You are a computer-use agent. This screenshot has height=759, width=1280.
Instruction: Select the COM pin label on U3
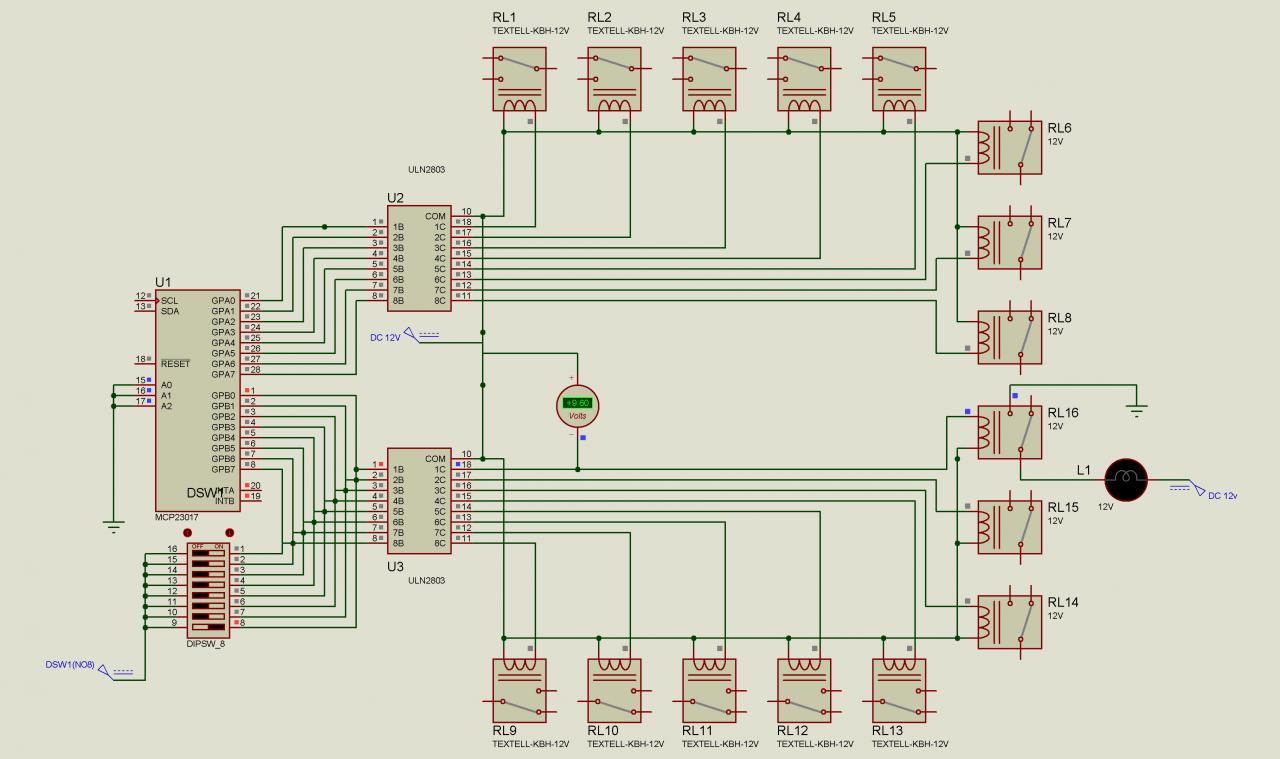coord(435,459)
